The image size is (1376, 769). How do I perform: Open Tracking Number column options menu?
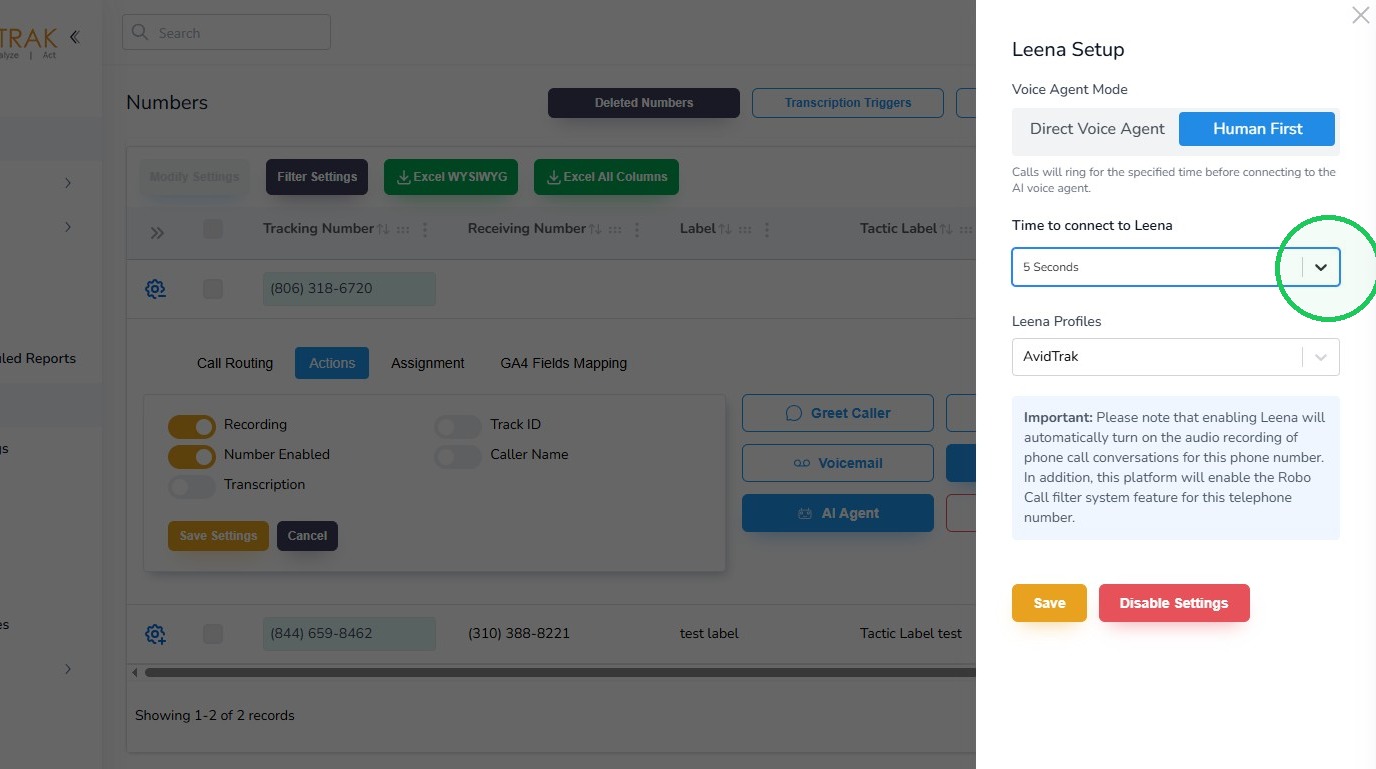coord(425,229)
